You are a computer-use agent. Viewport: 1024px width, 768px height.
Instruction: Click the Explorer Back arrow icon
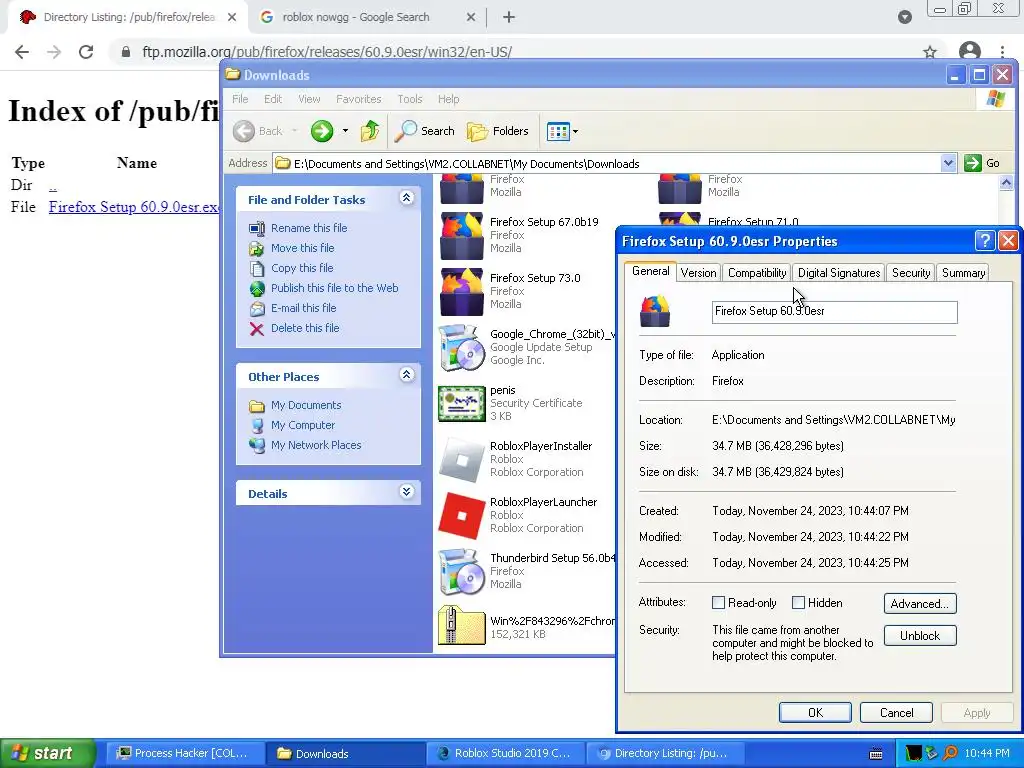tap(244, 131)
